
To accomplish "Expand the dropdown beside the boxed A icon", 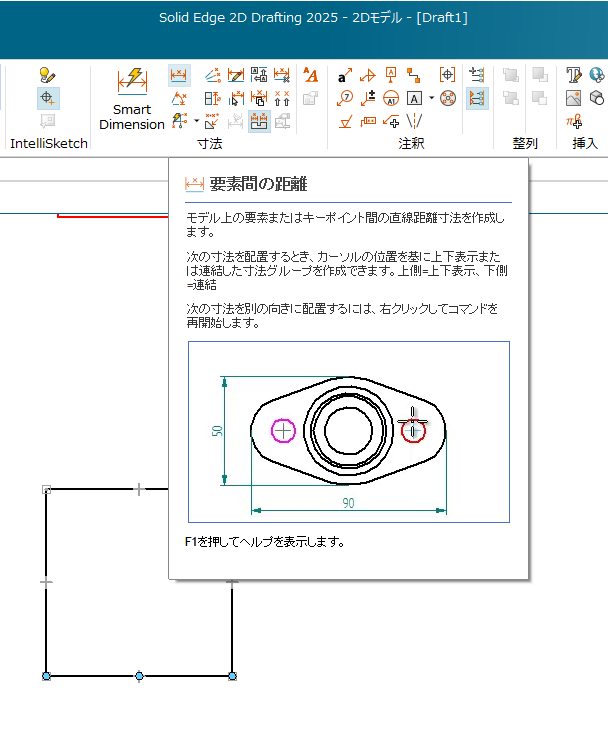I will 431,98.
